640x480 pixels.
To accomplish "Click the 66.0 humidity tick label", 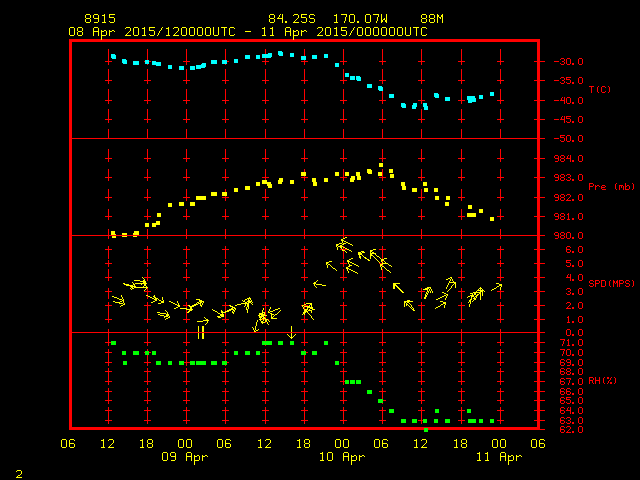I will 571,391.
